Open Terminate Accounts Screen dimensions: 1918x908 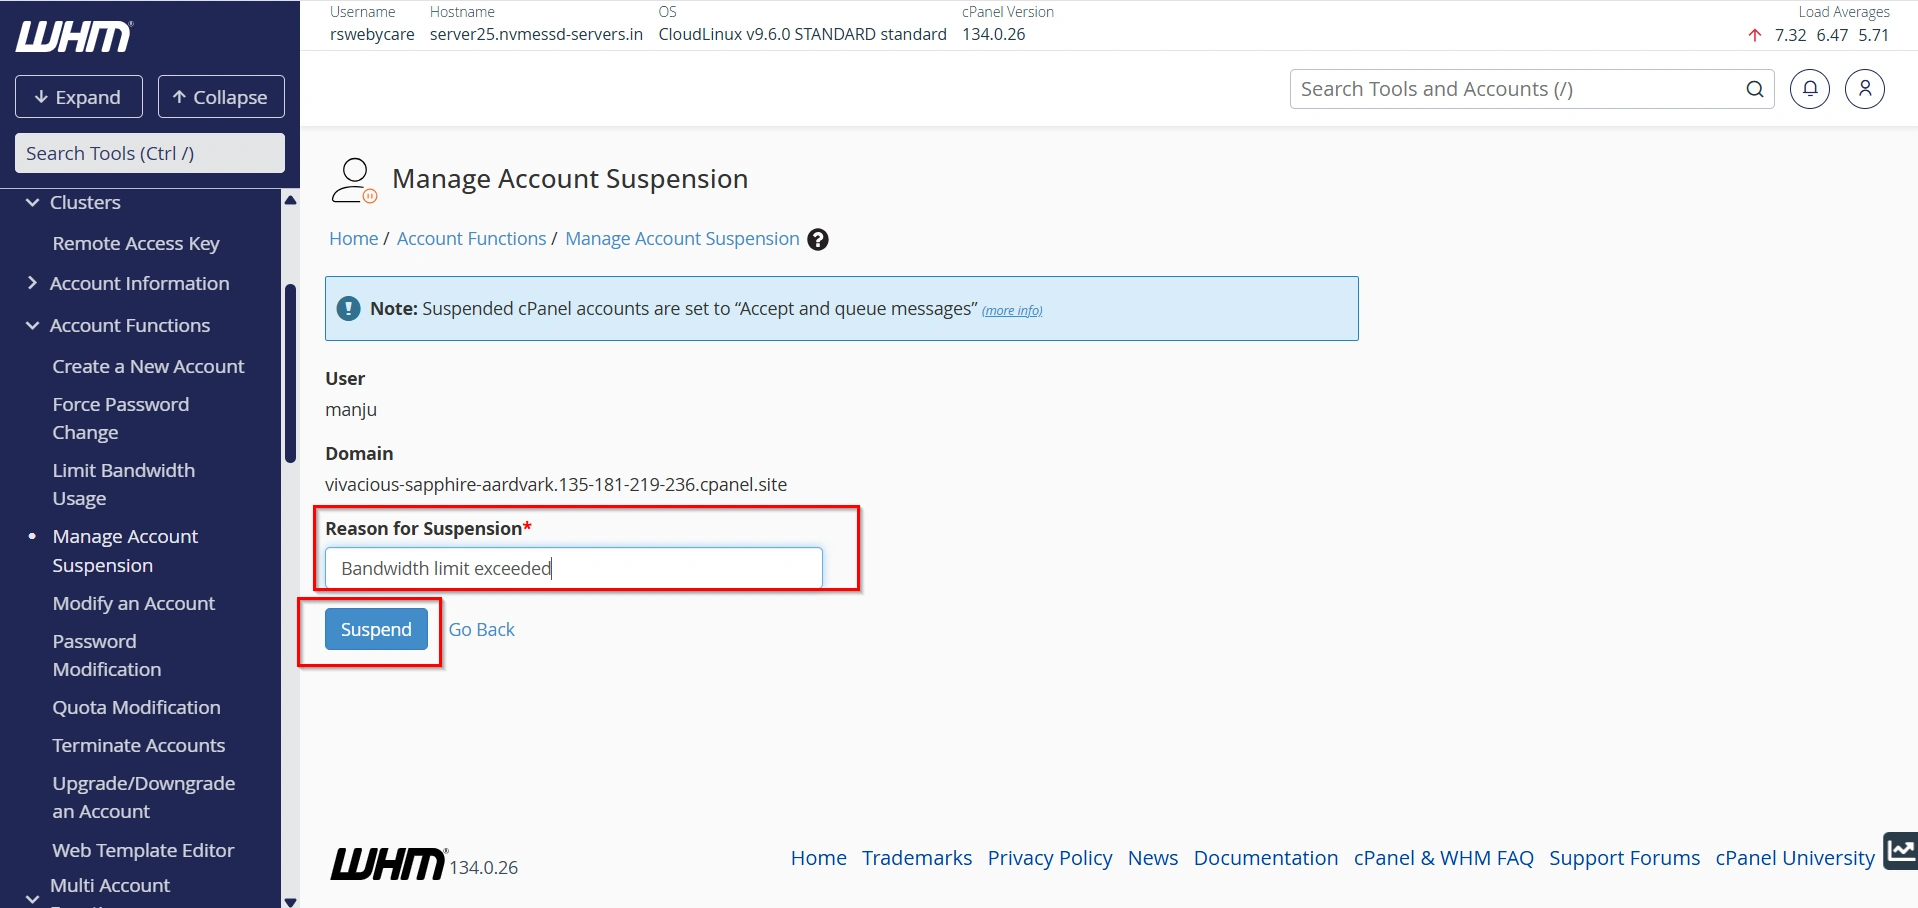tap(139, 746)
